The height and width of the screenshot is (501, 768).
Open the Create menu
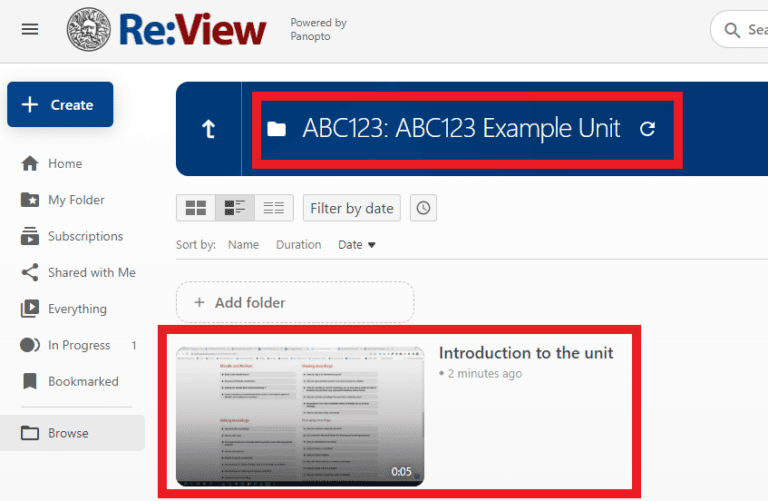point(60,105)
